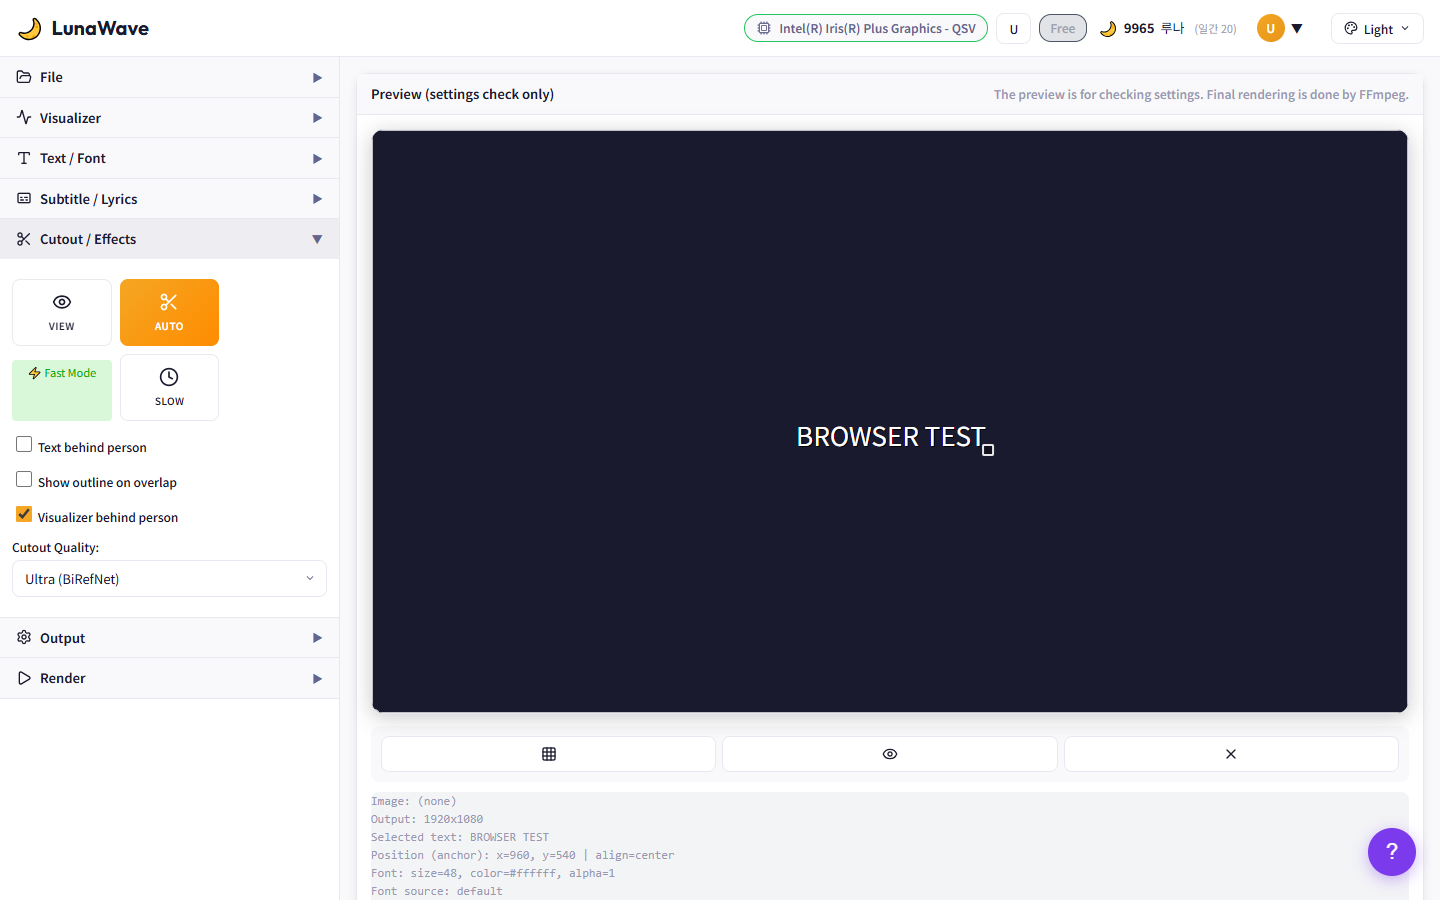Click the Fast Mode button
This screenshot has width=1440, height=900.
coord(62,389)
